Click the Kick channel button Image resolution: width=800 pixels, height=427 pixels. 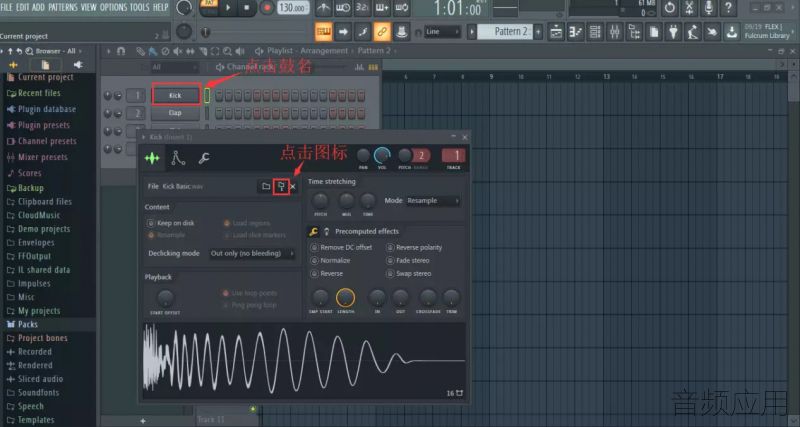pyautogui.click(x=175, y=95)
